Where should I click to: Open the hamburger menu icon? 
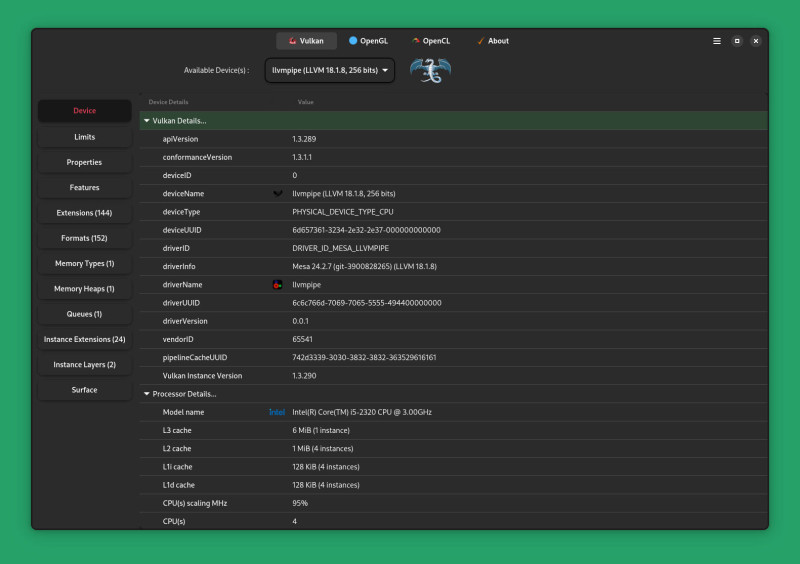pos(716,41)
